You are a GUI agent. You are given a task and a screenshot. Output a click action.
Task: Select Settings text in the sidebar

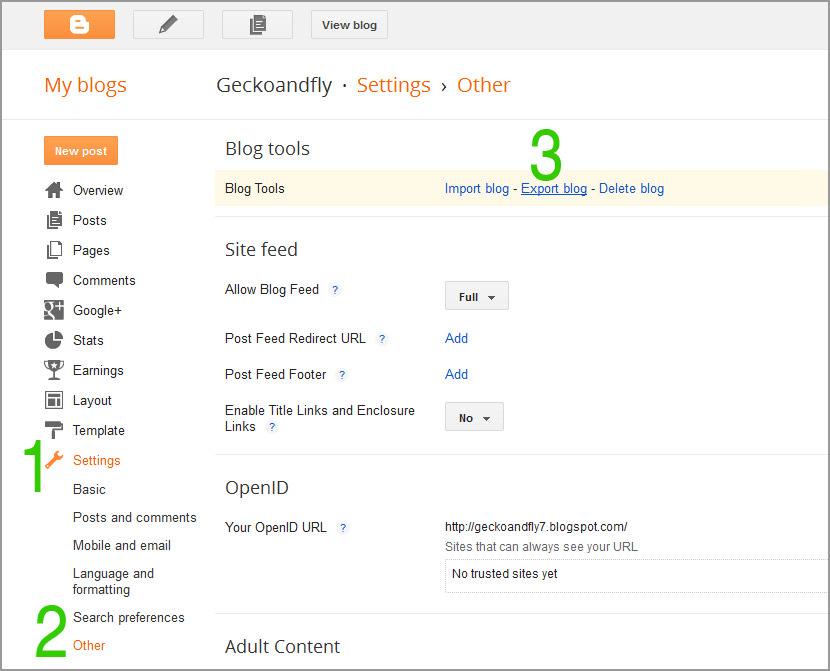pyautogui.click(x=97, y=460)
